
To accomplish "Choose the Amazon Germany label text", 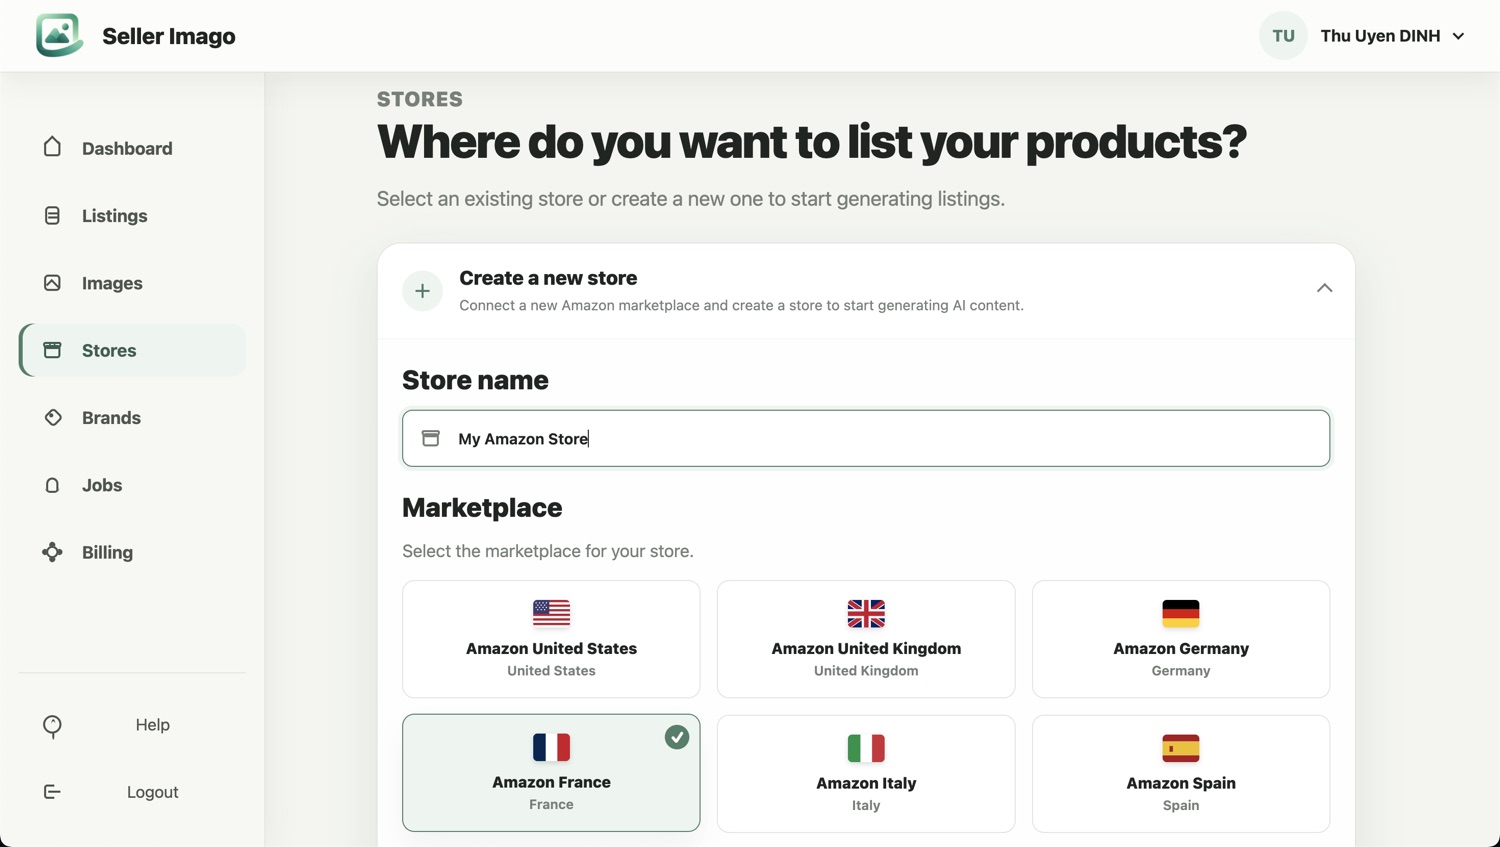I will click(x=1181, y=648).
